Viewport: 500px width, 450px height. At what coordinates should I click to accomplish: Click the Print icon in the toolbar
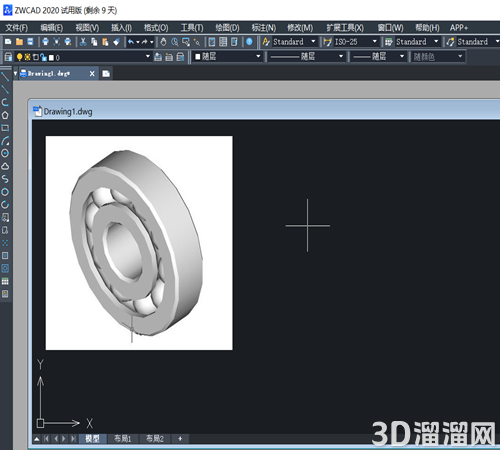(x=46, y=42)
